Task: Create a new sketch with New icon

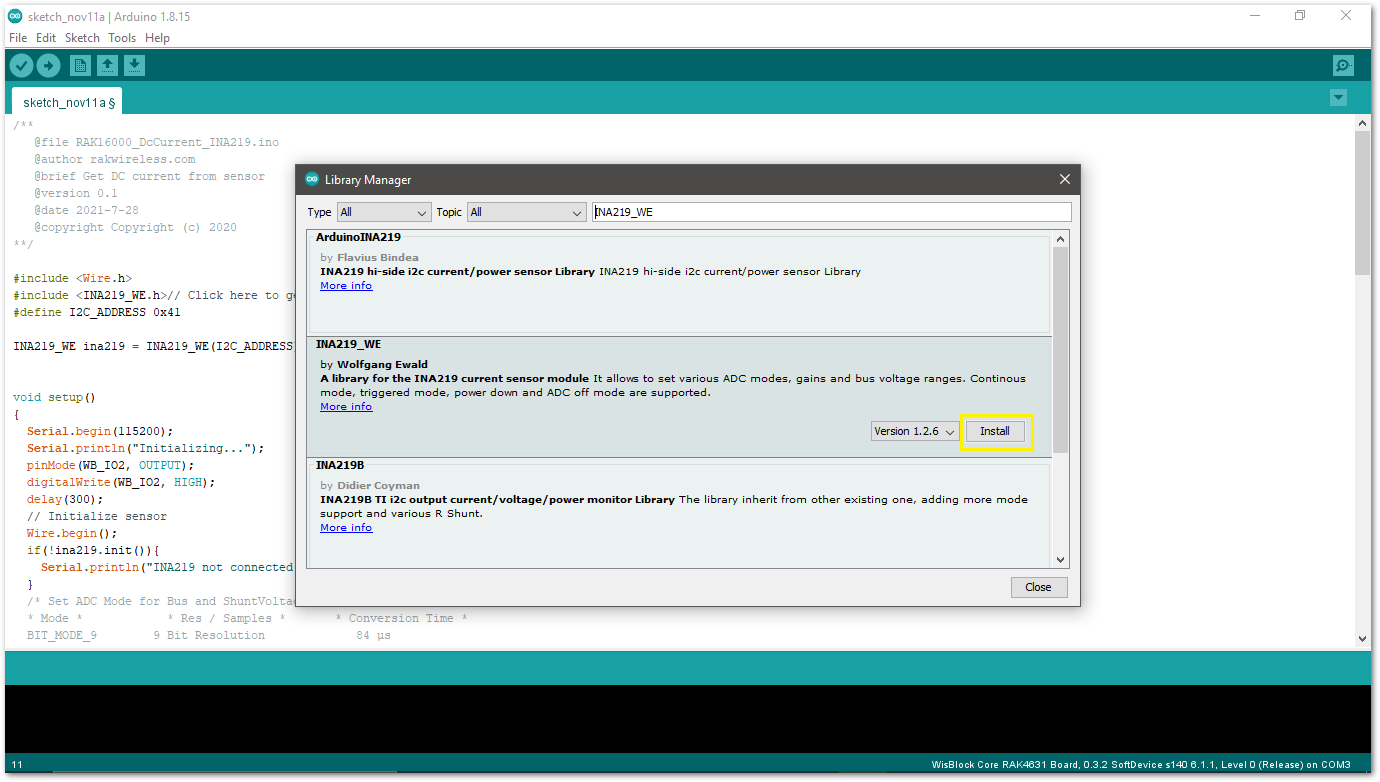Action: (80, 66)
